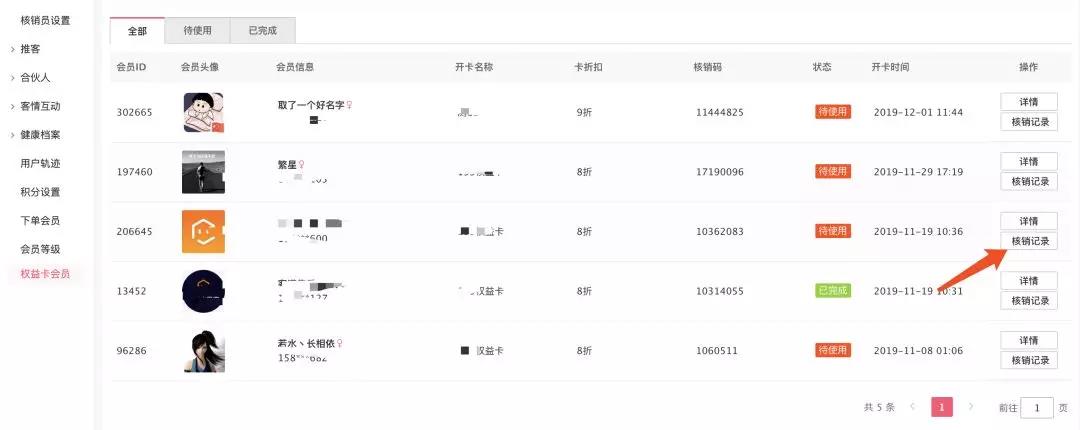Expand the 健康档案 sidebar menu
This screenshot has height=430, width=1080.
(40, 135)
